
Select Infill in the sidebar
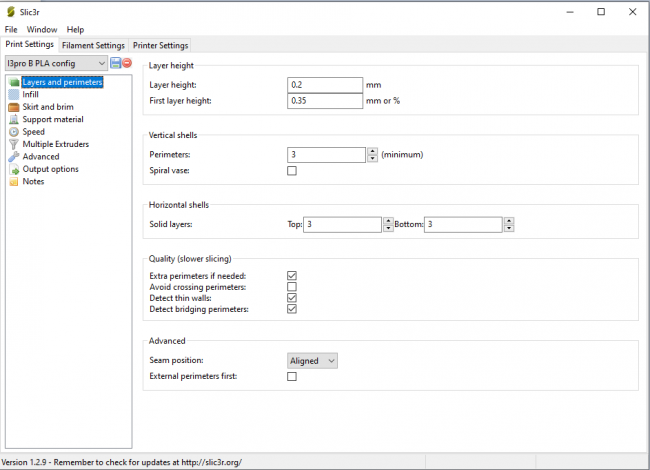pos(30,94)
